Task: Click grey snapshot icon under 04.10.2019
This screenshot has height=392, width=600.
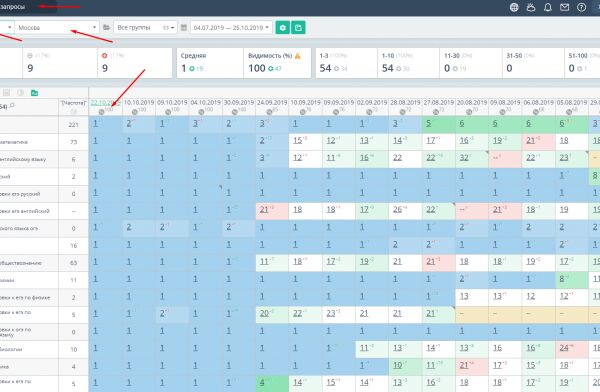Action: pyautogui.click(x=201, y=112)
